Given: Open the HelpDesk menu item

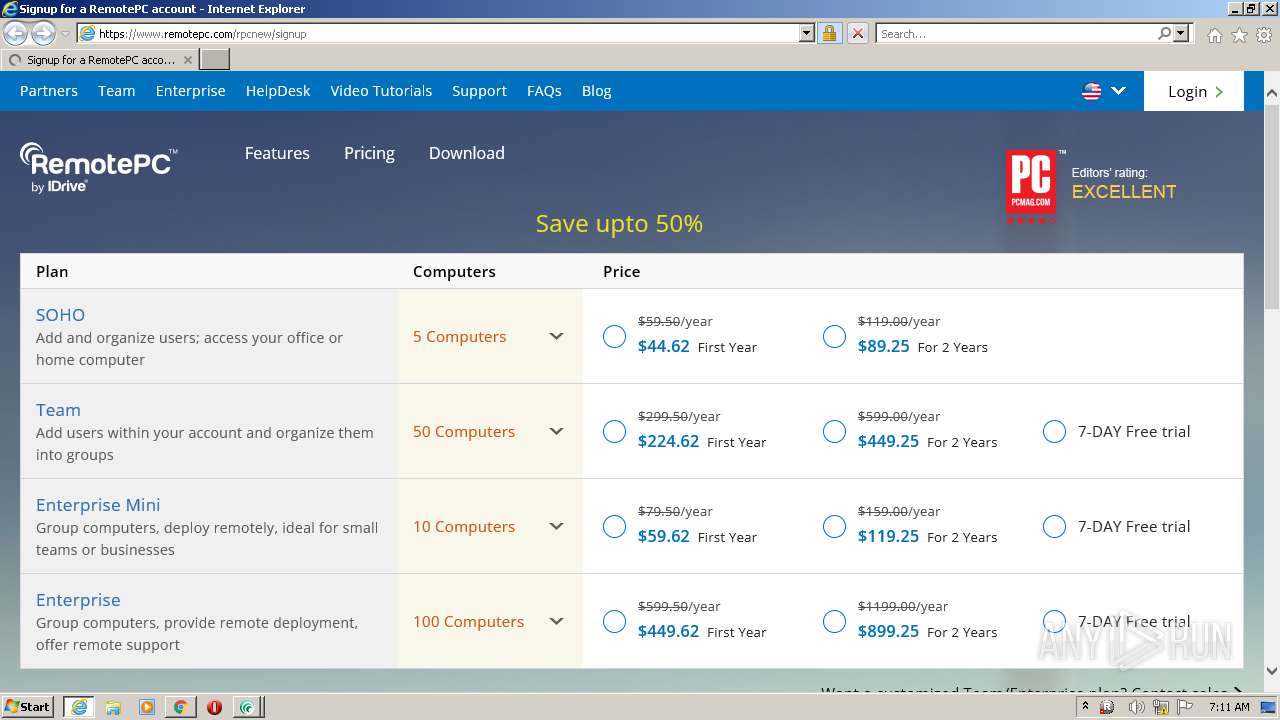Looking at the screenshot, I should click(x=278, y=91).
